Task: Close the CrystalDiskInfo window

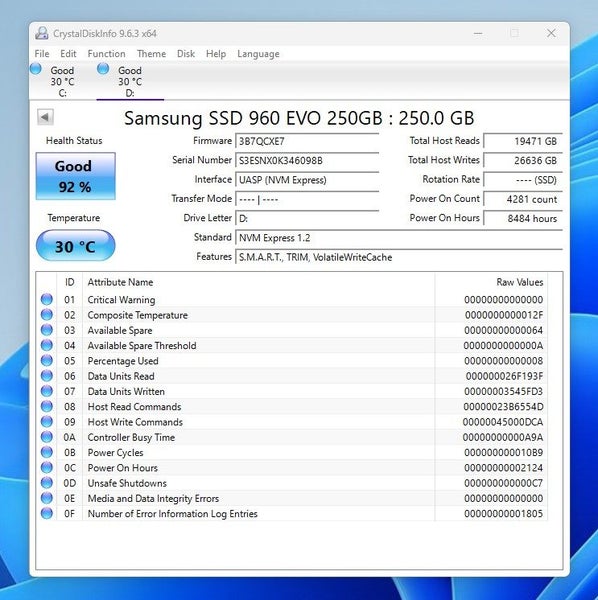Action: [x=551, y=33]
